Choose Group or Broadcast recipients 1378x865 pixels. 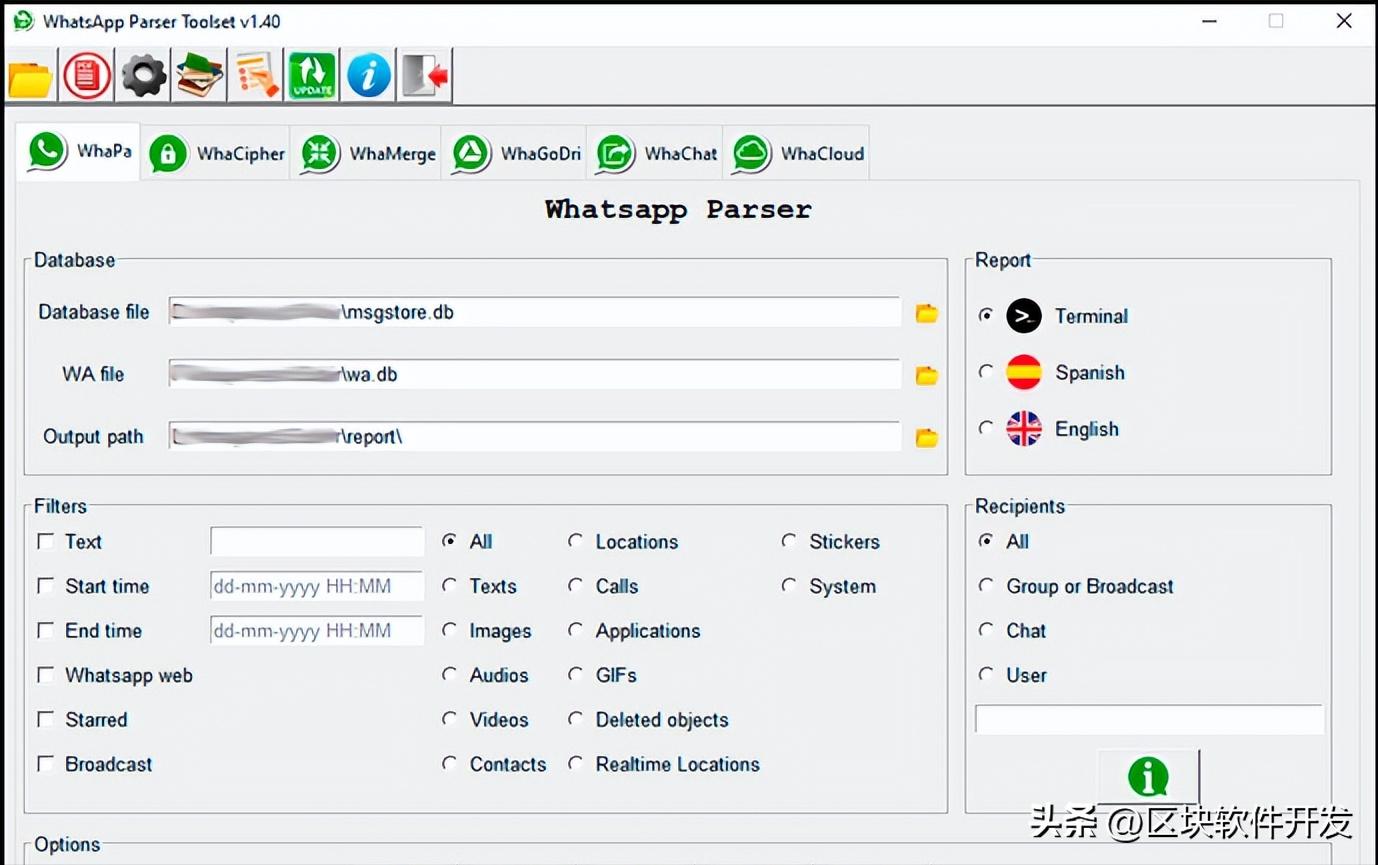click(987, 586)
